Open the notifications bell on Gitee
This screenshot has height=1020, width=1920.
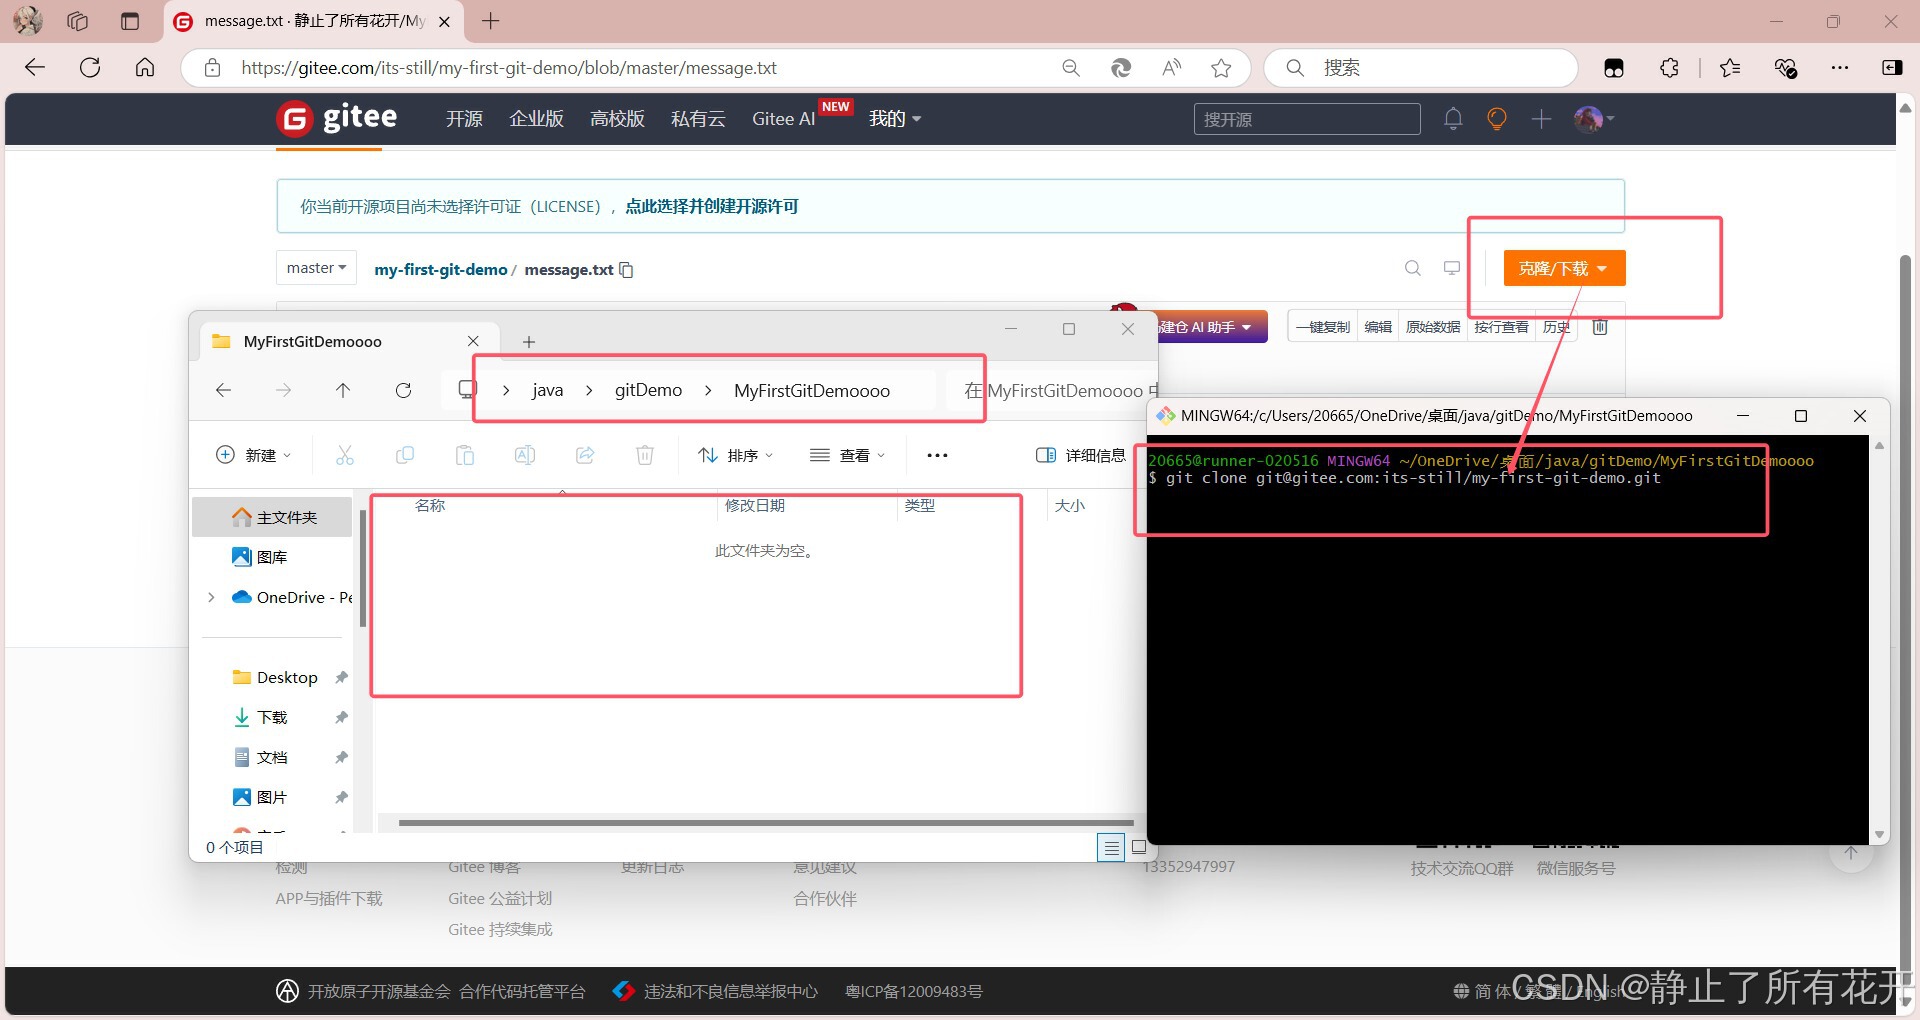(x=1453, y=119)
